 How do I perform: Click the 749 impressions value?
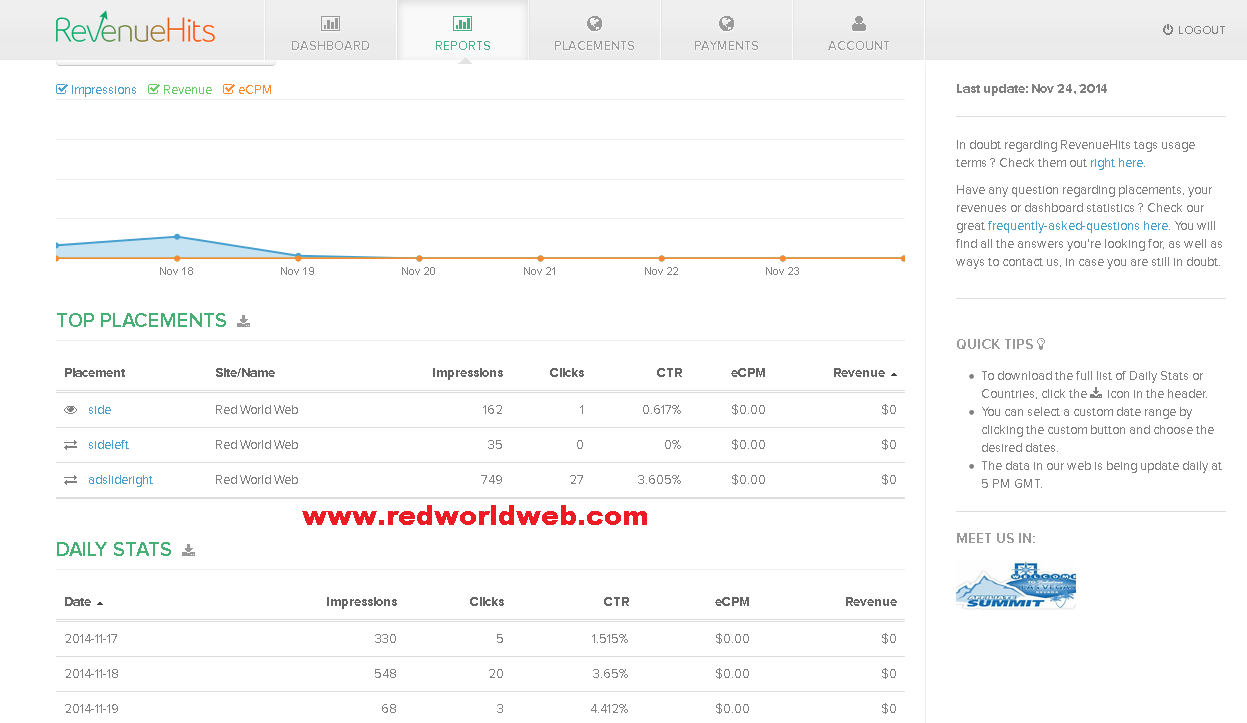tap(491, 480)
